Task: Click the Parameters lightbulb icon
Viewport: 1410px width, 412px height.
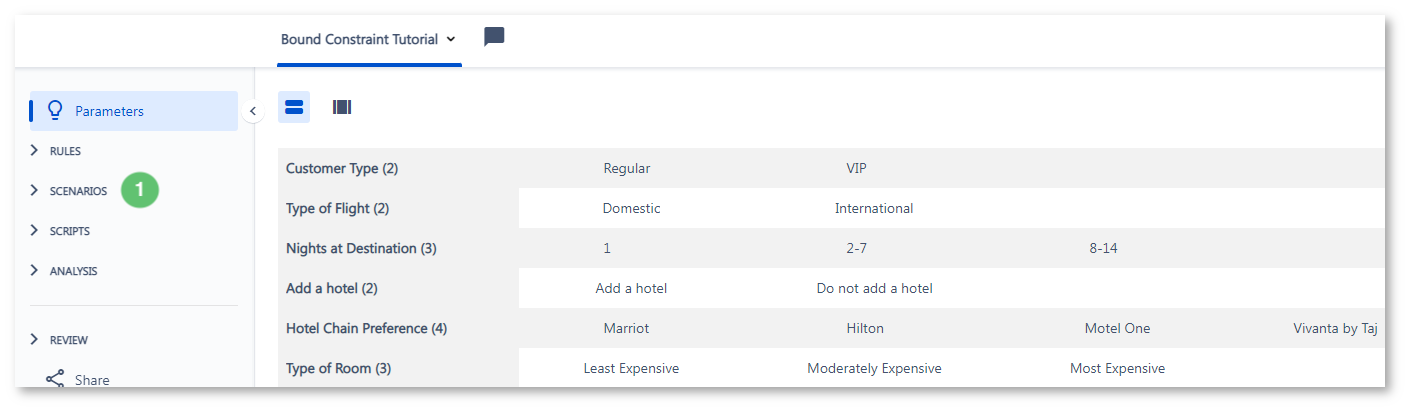Action: 56,110
